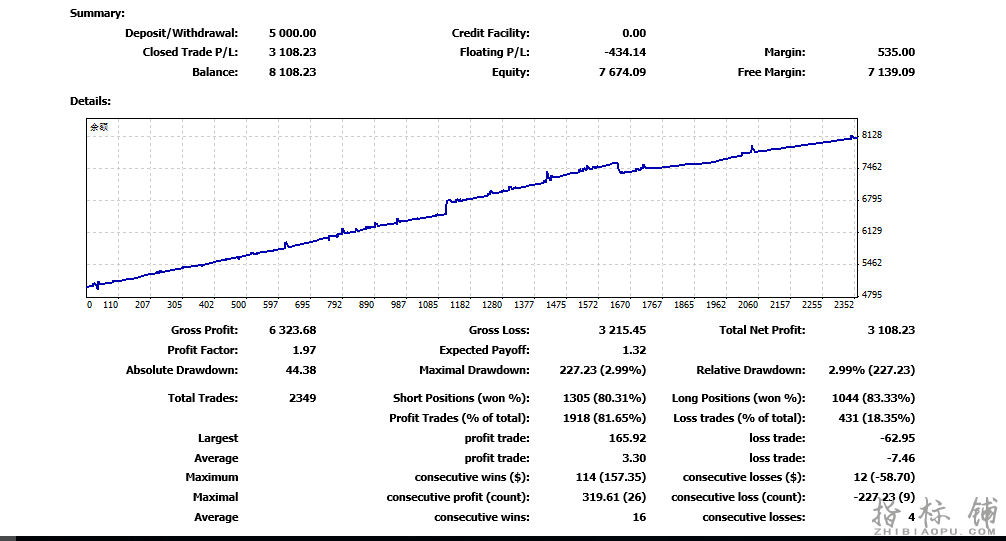The height and width of the screenshot is (541, 1006).
Task: Click the Maximal Drawdown label
Action: tap(474, 370)
